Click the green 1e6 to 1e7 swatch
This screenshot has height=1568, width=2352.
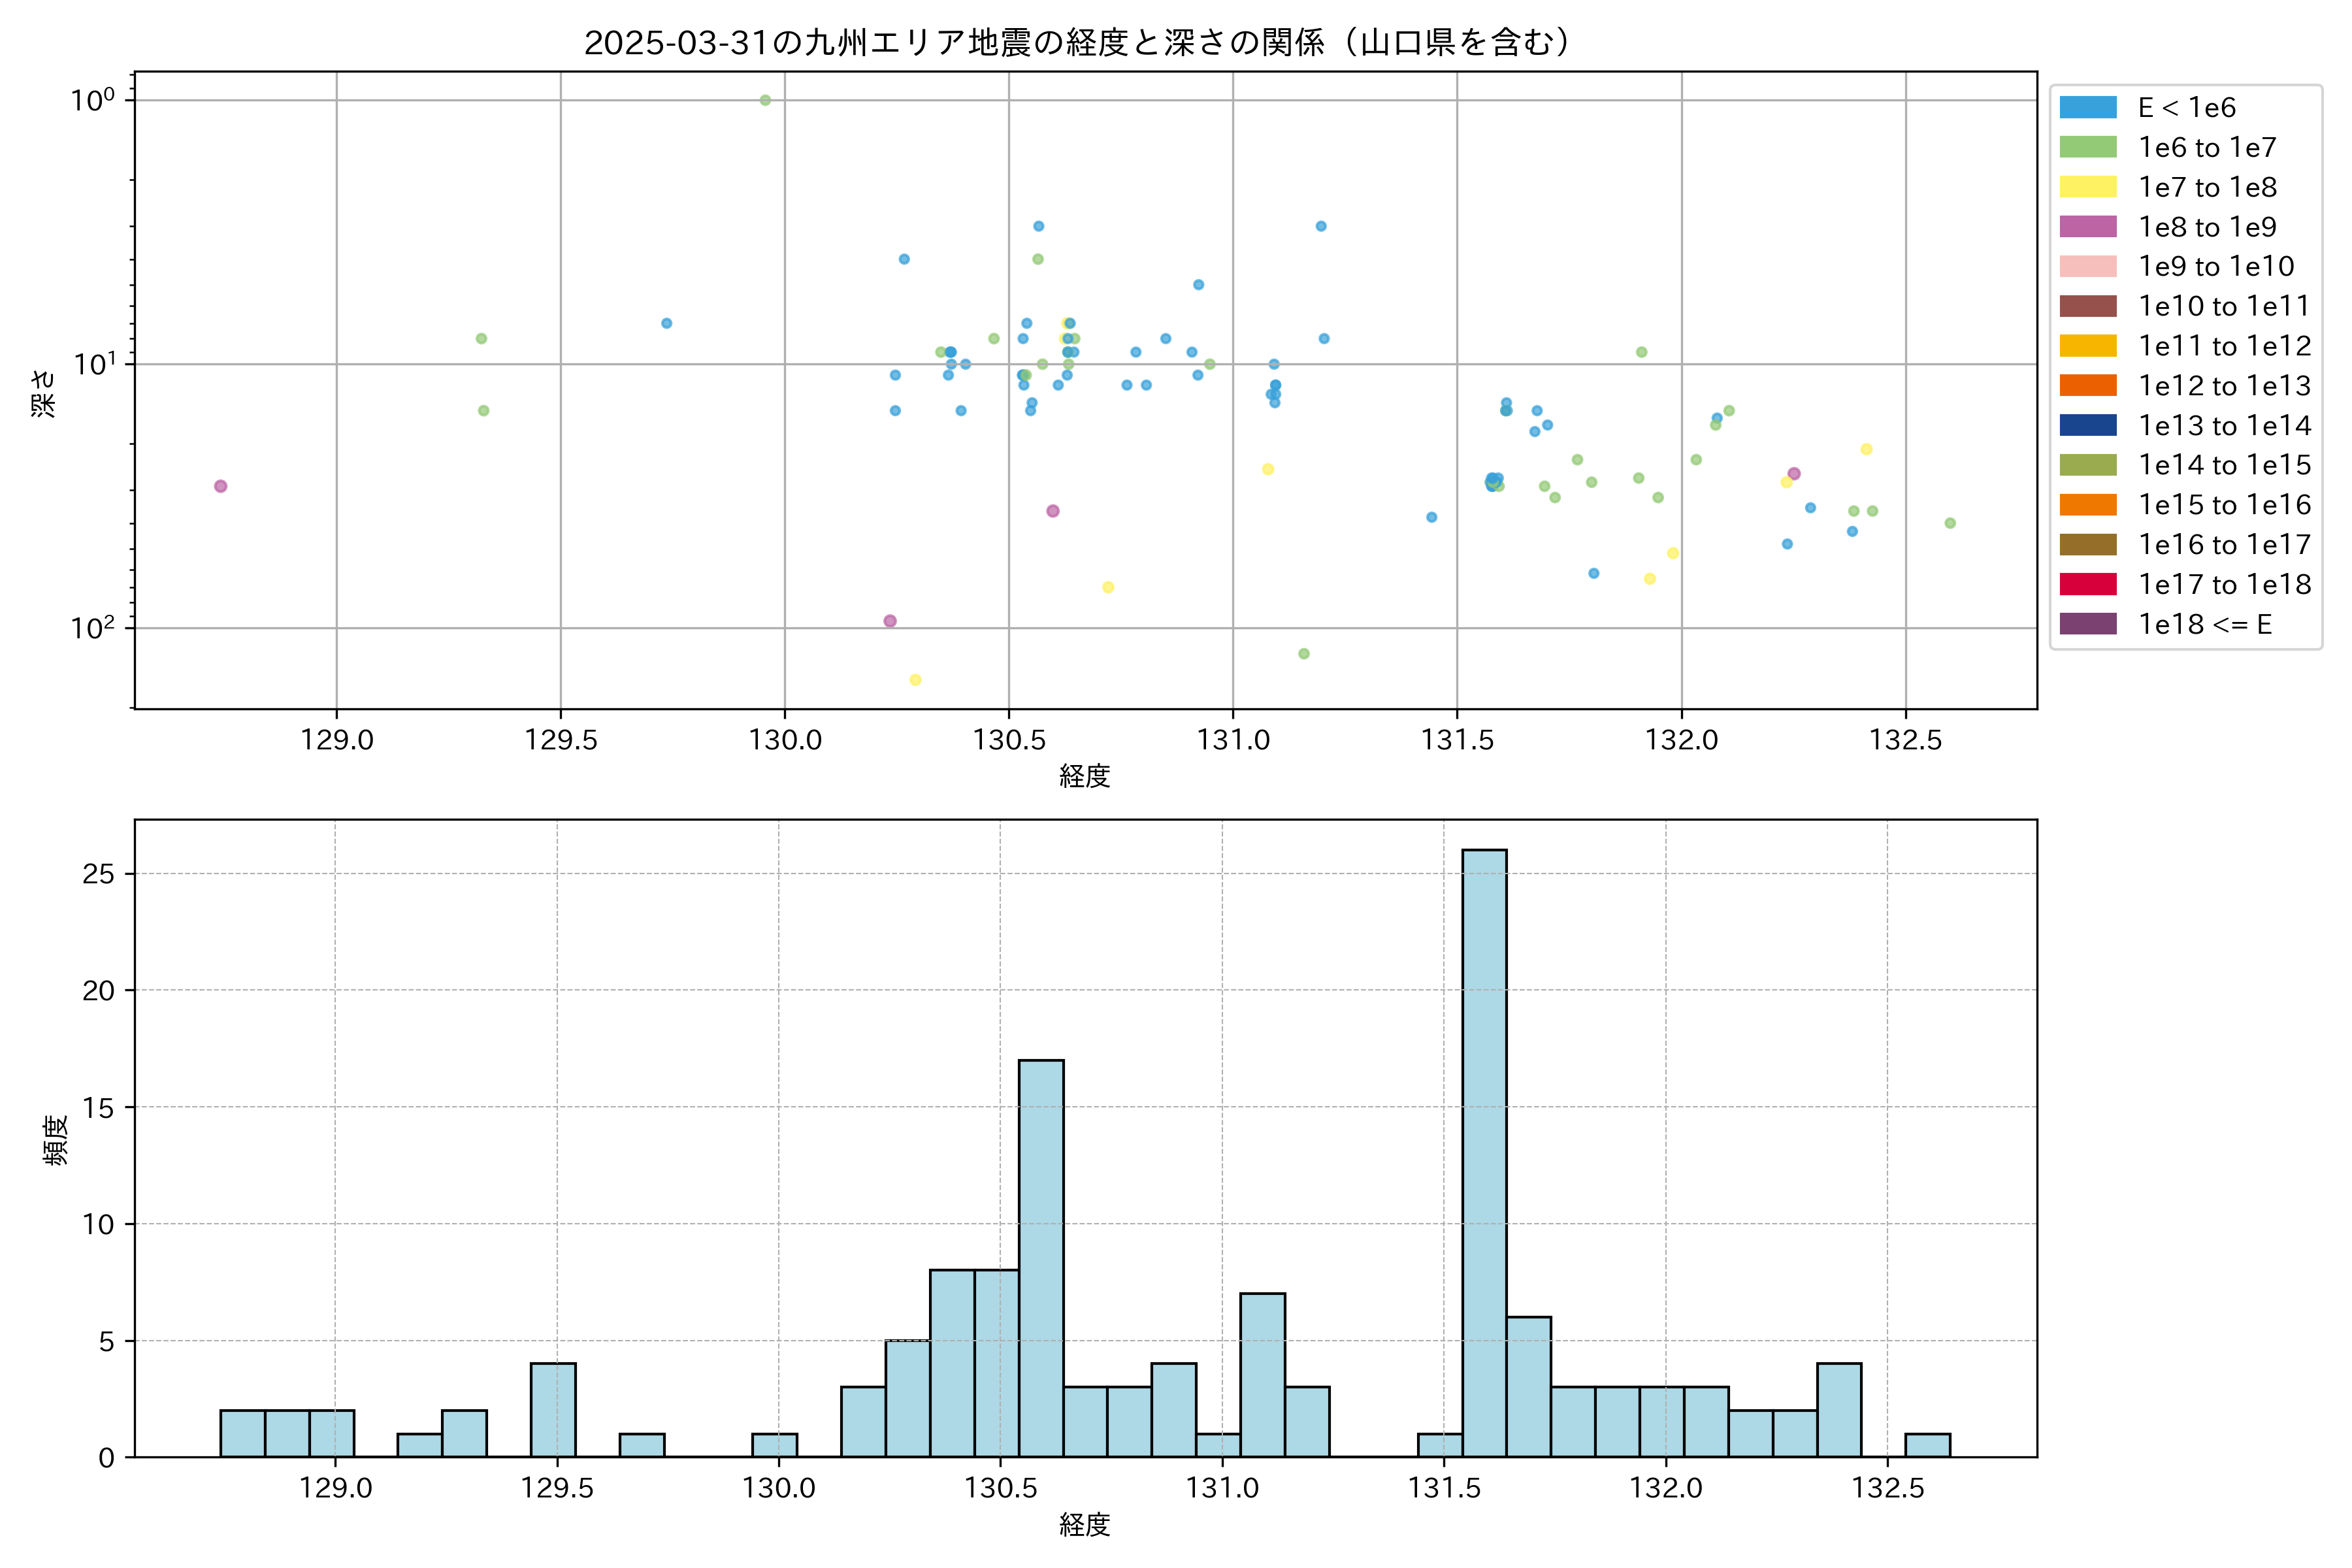(2088, 148)
